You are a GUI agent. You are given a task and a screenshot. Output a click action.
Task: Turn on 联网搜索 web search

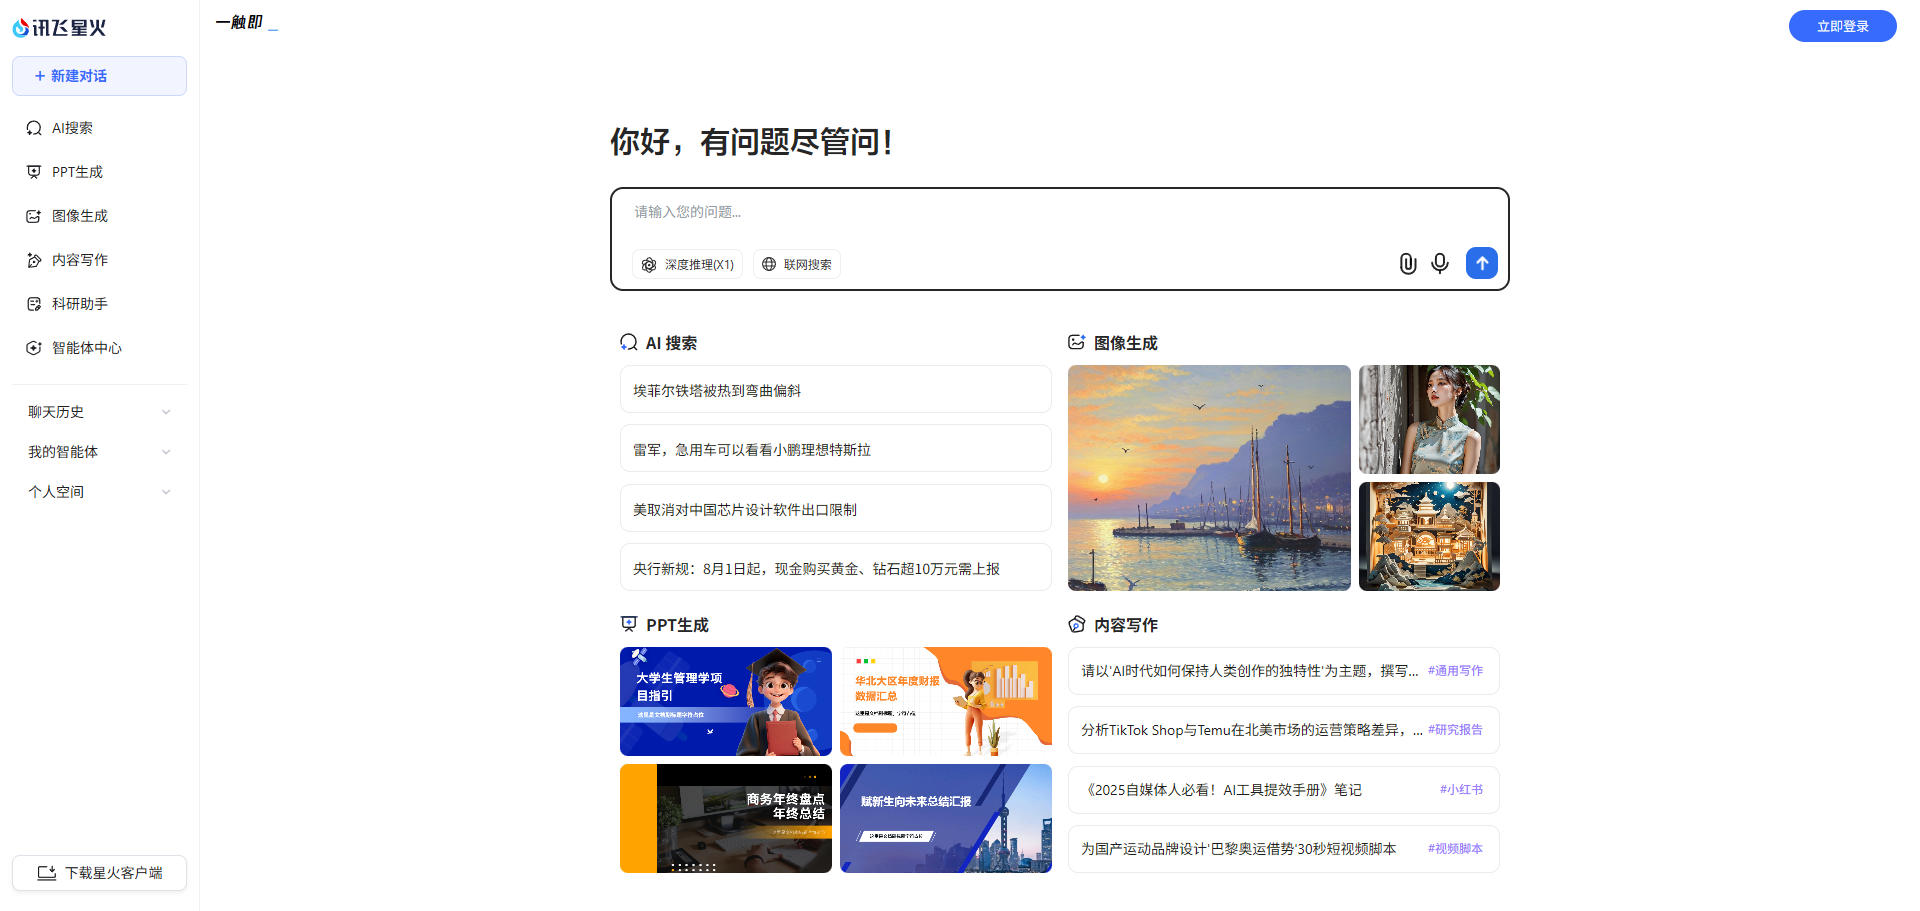click(x=797, y=264)
